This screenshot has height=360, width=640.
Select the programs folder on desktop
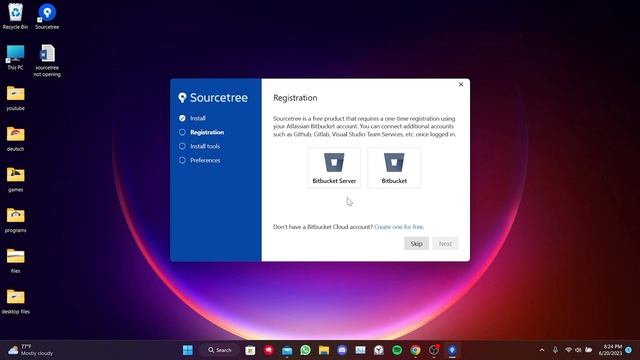point(16,220)
